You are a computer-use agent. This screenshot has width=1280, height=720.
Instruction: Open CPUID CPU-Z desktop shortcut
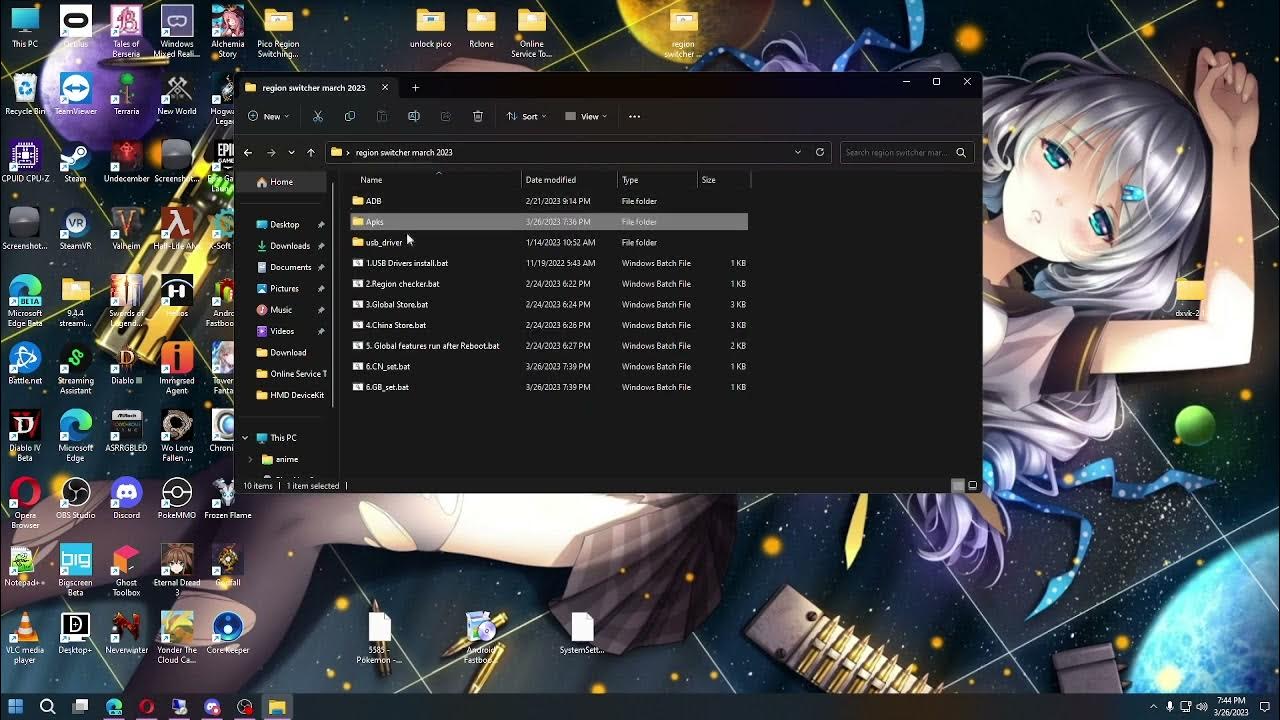point(25,162)
